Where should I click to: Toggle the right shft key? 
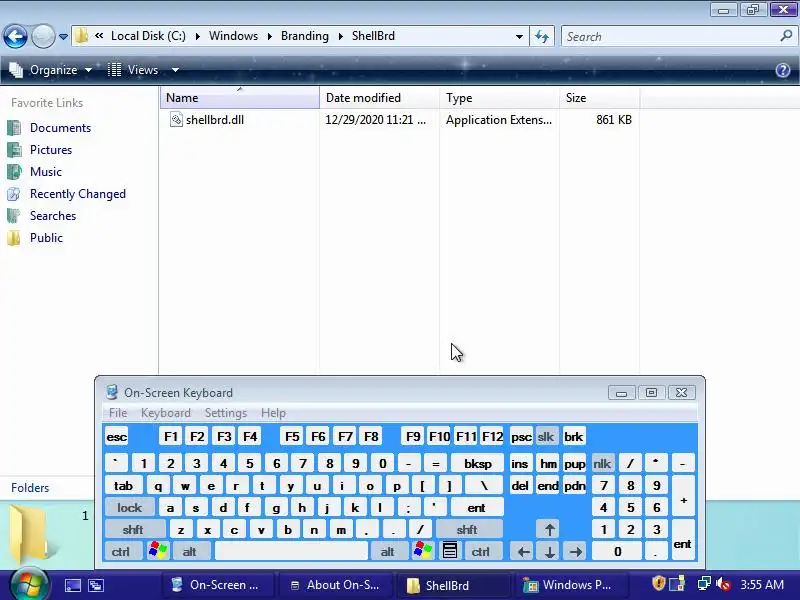(x=467, y=530)
